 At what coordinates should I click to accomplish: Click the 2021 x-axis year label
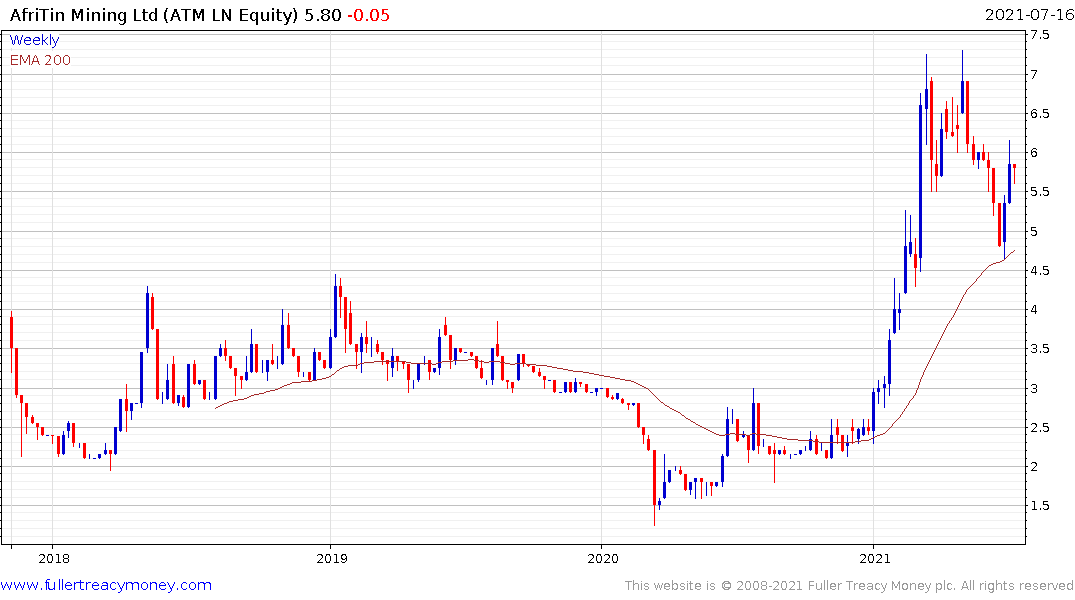pyautogui.click(x=874, y=558)
